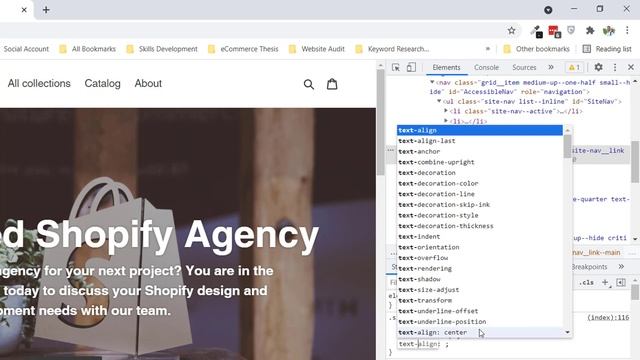Close the current browser tab

[x=24, y=10]
